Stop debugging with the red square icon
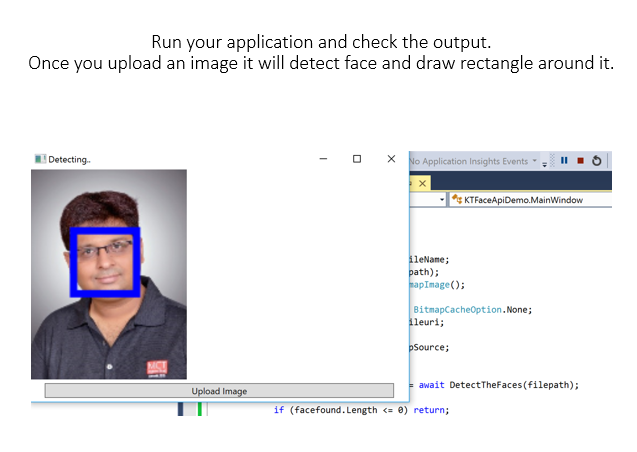This screenshot has width=637, height=452. coord(580,160)
